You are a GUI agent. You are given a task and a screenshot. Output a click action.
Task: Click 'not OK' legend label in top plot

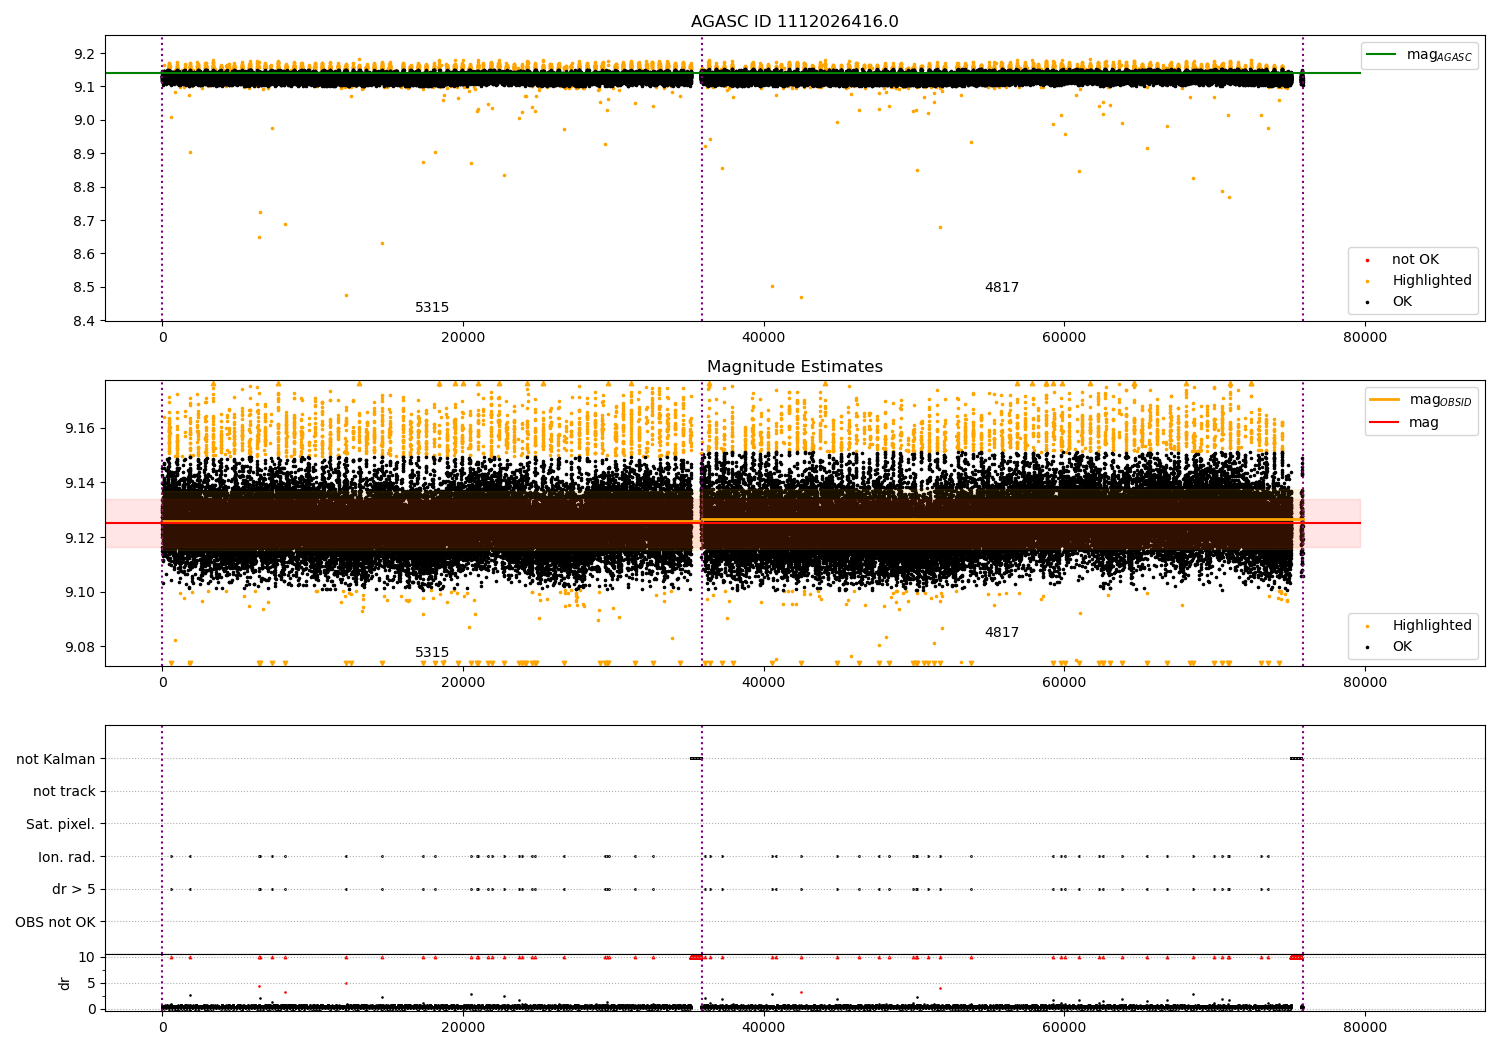click(1415, 260)
